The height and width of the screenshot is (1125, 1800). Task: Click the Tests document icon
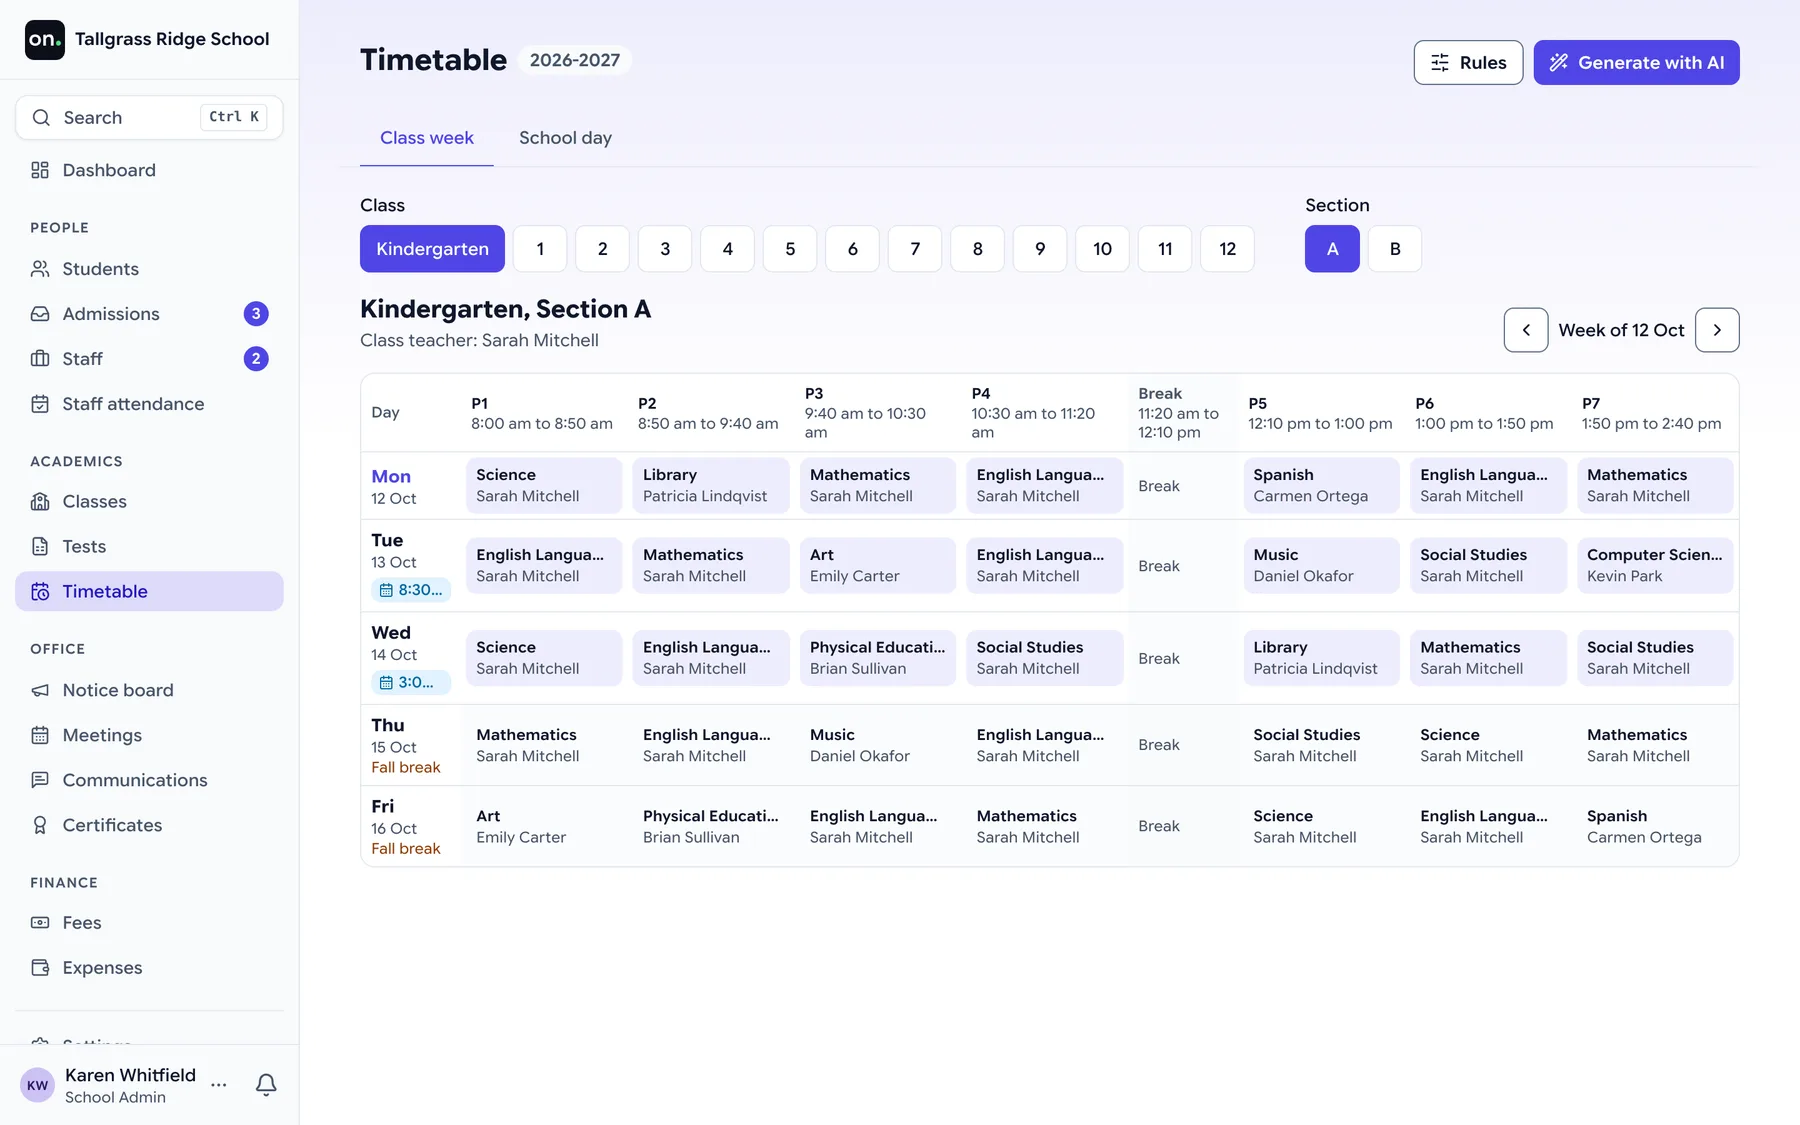pyautogui.click(x=40, y=547)
